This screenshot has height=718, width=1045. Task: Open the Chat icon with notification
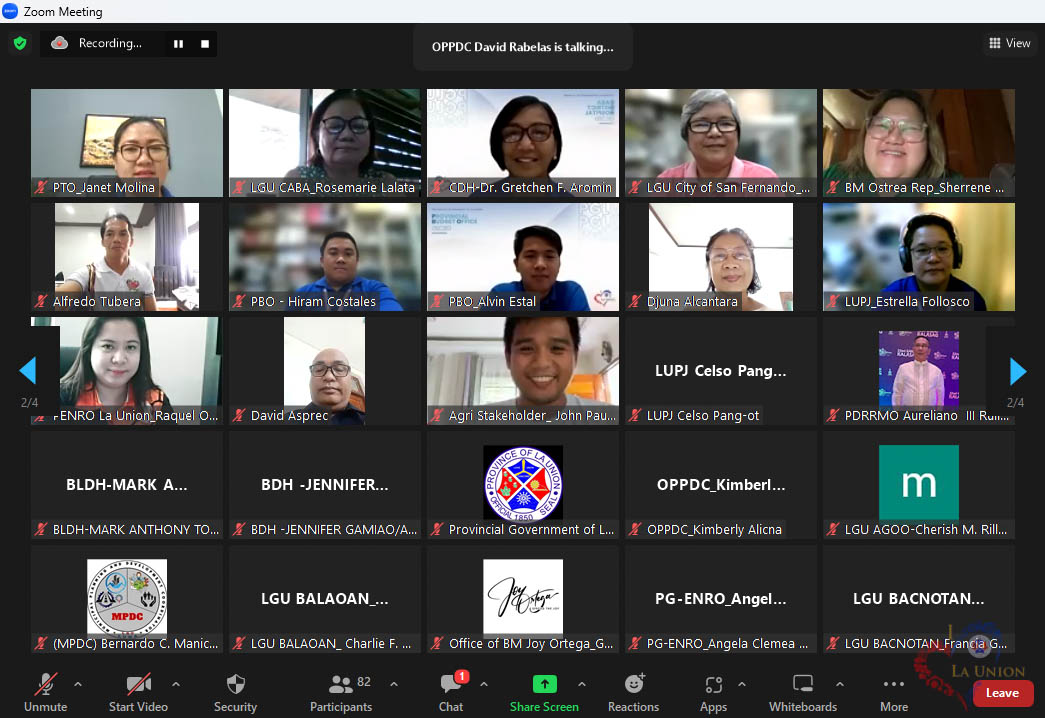[x=451, y=683]
